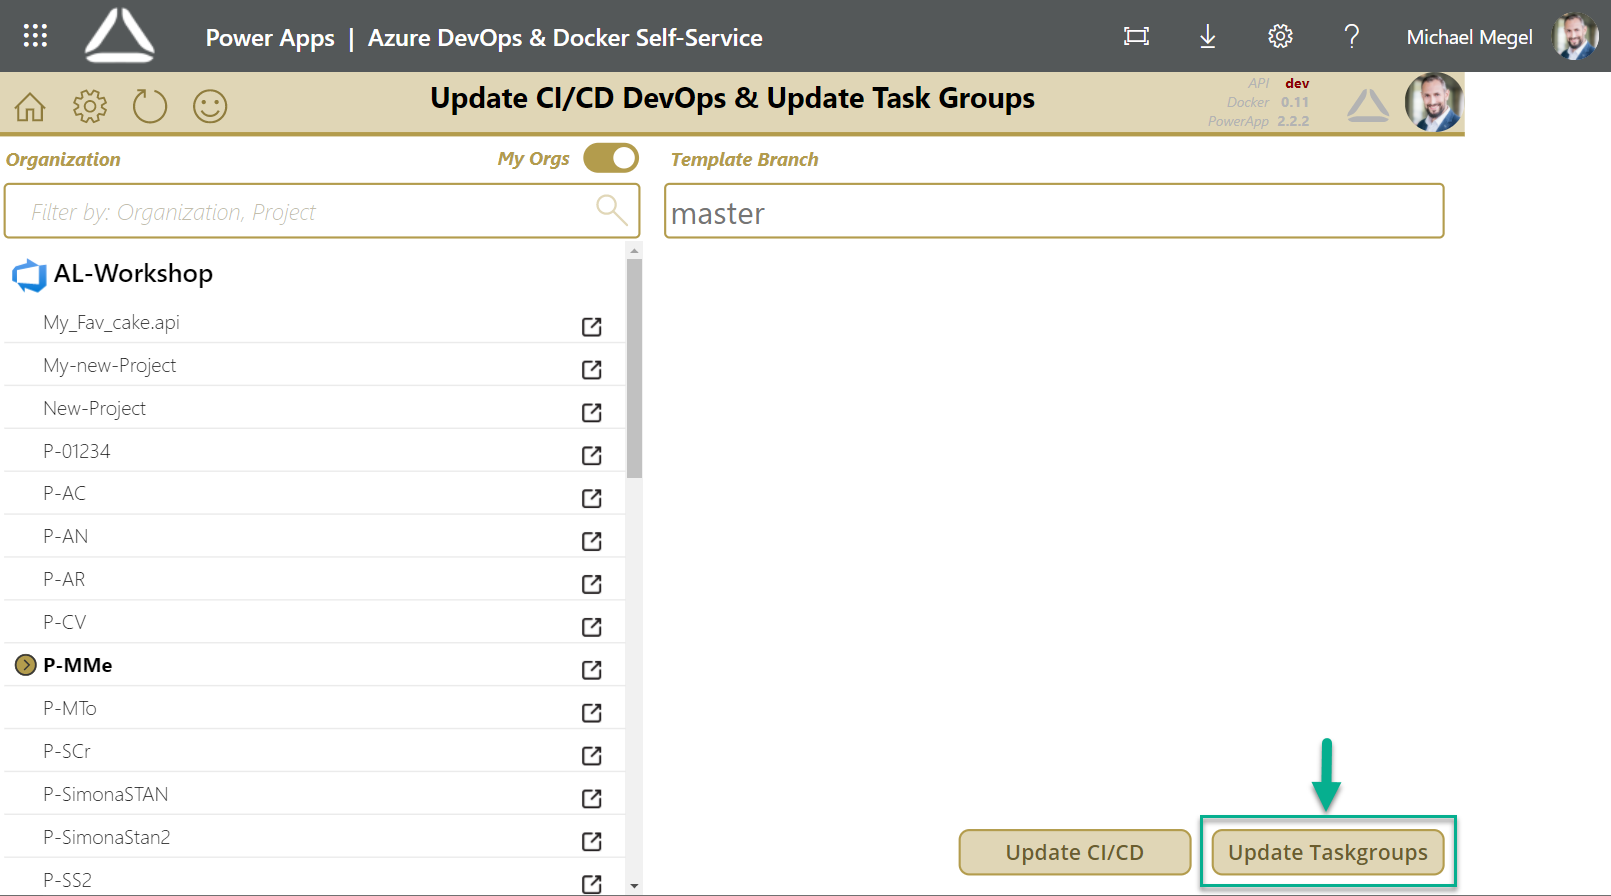Open external link for P-MMe

[592, 669]
